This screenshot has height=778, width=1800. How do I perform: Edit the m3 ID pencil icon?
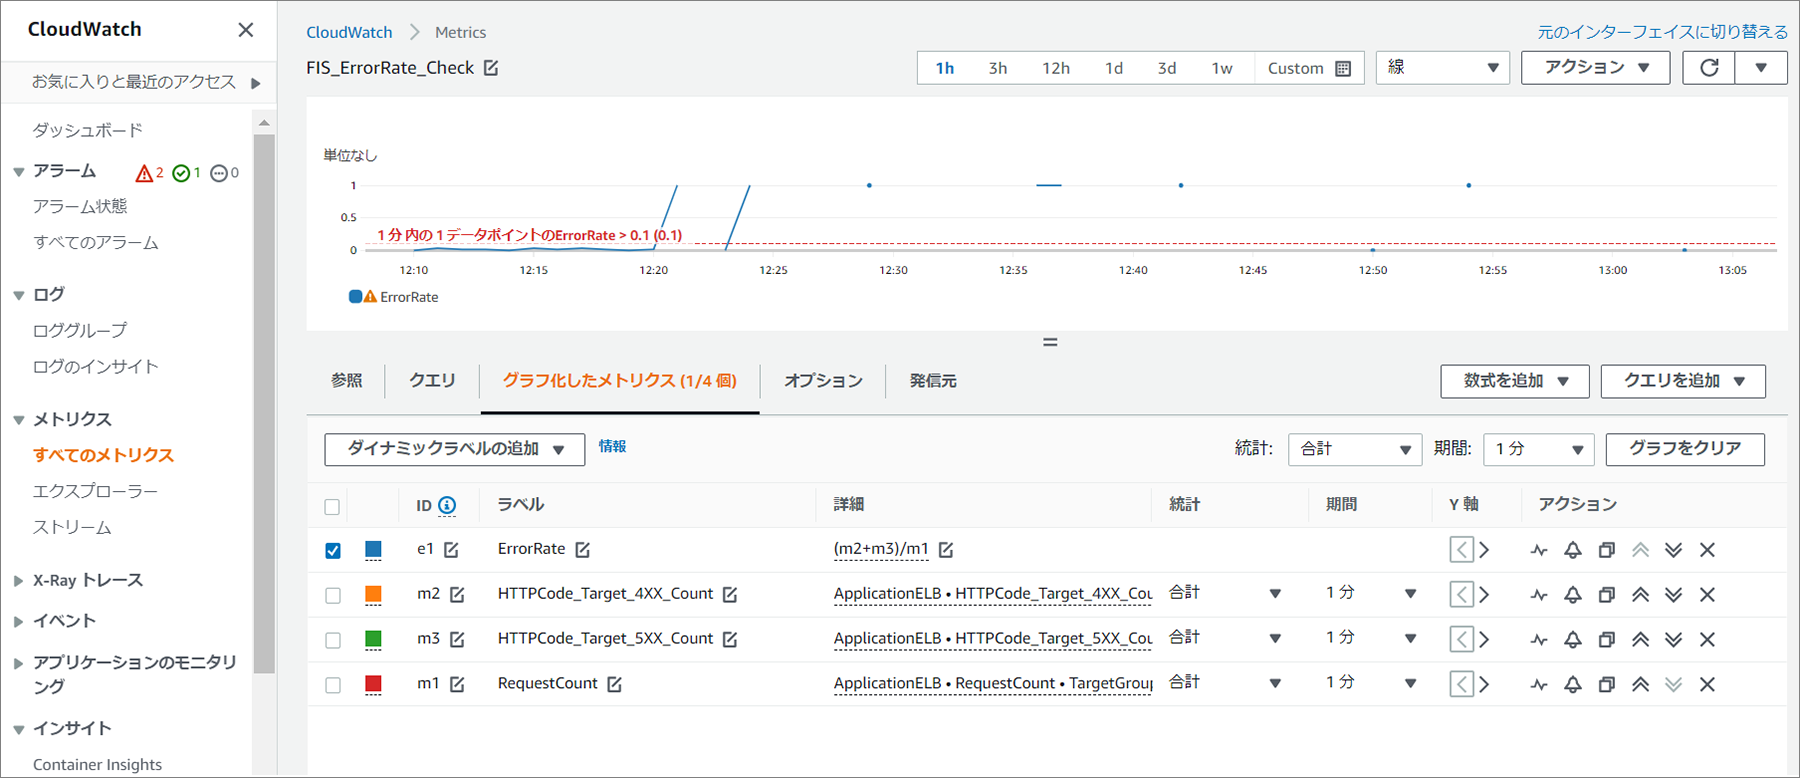[457, 639]
